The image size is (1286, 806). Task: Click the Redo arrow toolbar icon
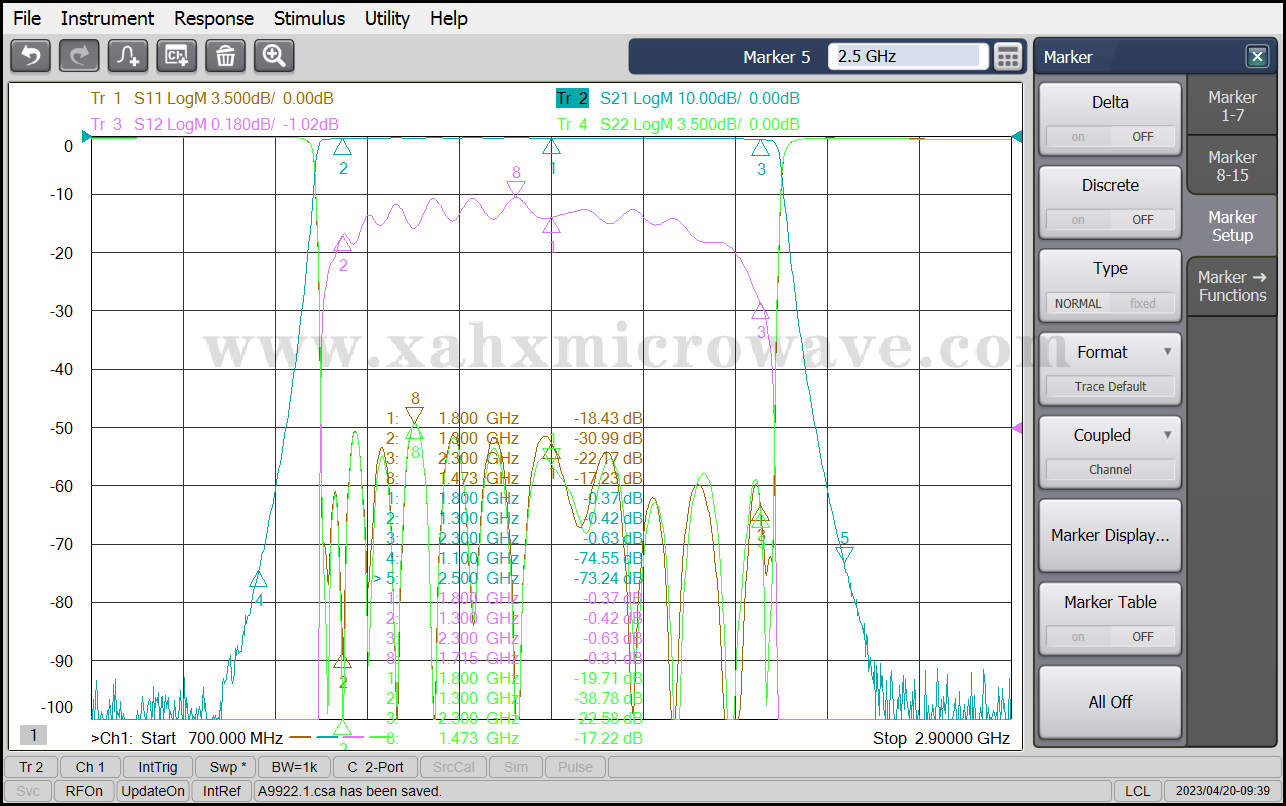pos(79,56)
